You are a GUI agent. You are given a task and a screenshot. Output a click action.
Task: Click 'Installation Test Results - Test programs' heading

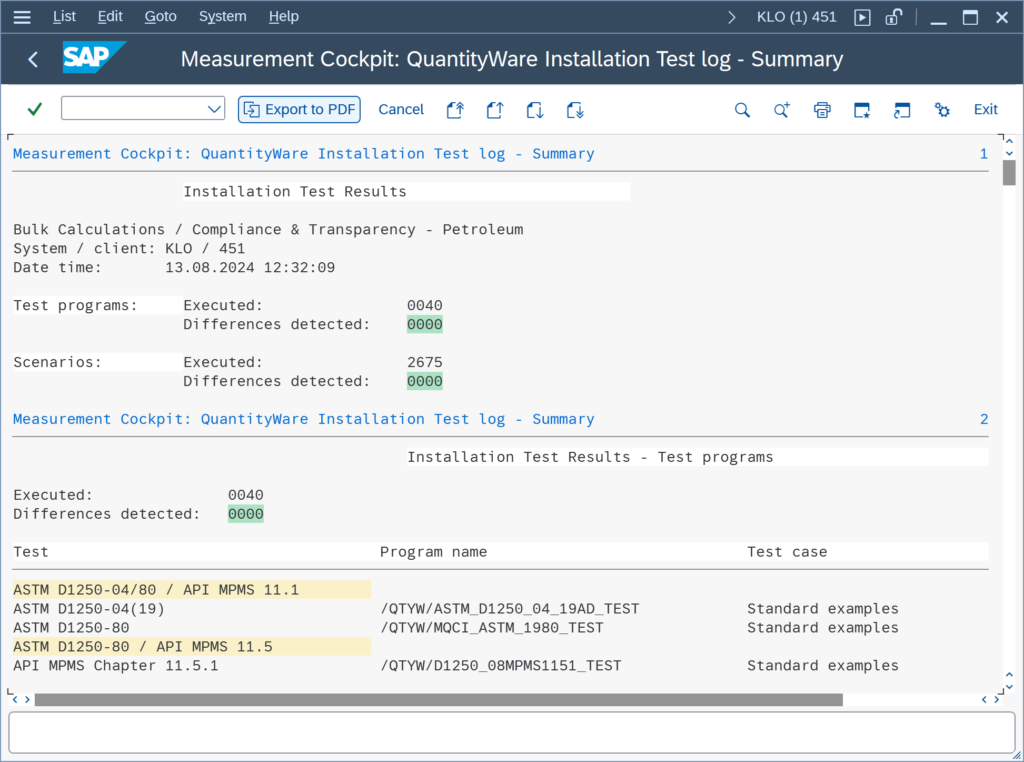(x=590, y=457)
